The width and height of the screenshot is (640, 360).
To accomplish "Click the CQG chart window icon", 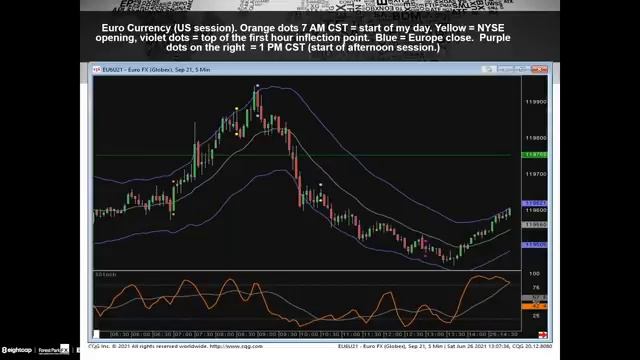I will tap(97, 69).
